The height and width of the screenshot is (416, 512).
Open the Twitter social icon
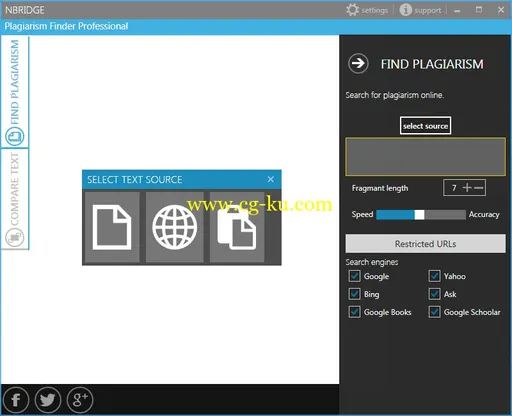tap(48, 400)
